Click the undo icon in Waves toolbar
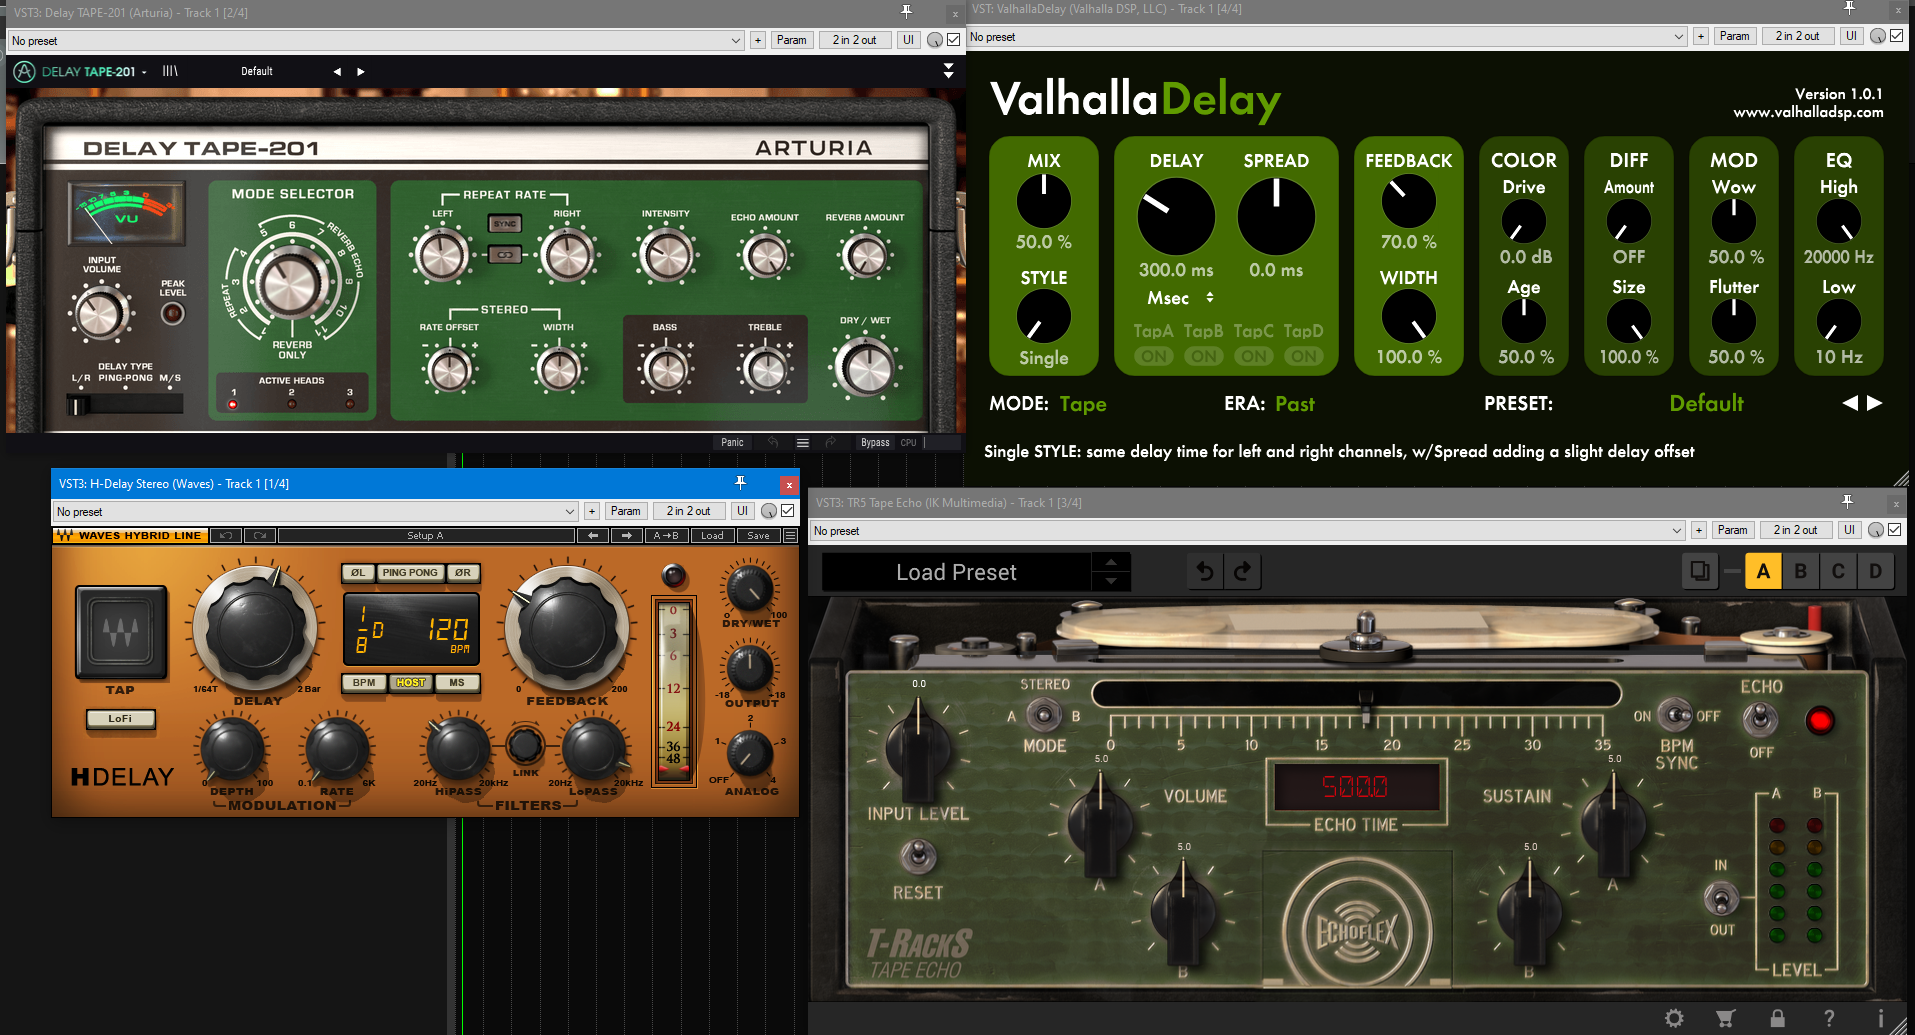This screenshot has width=1915, height=1035. click(x=226, y=536)
